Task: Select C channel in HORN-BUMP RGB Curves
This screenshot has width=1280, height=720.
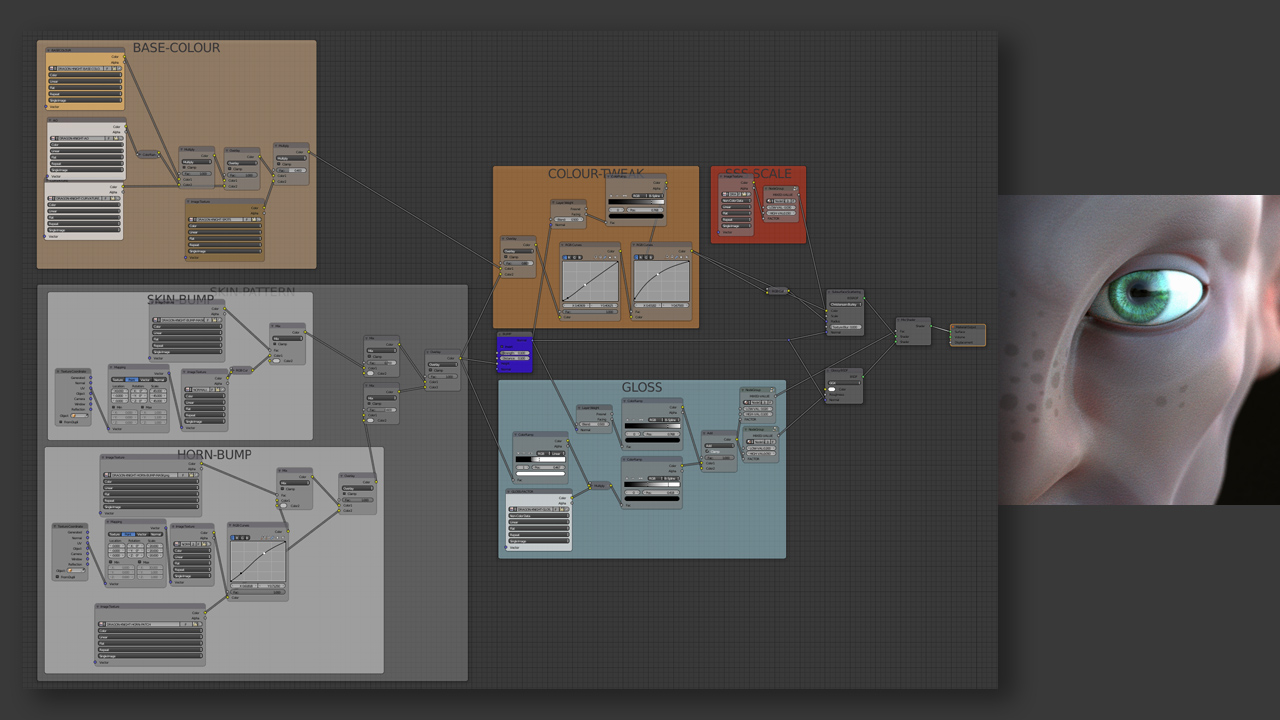Action: [x=232, y=538]
